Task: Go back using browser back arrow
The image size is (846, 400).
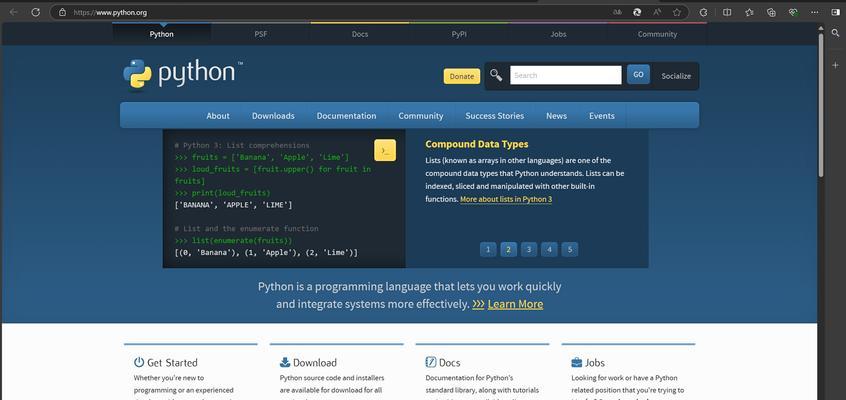Action: coord(13,12)
